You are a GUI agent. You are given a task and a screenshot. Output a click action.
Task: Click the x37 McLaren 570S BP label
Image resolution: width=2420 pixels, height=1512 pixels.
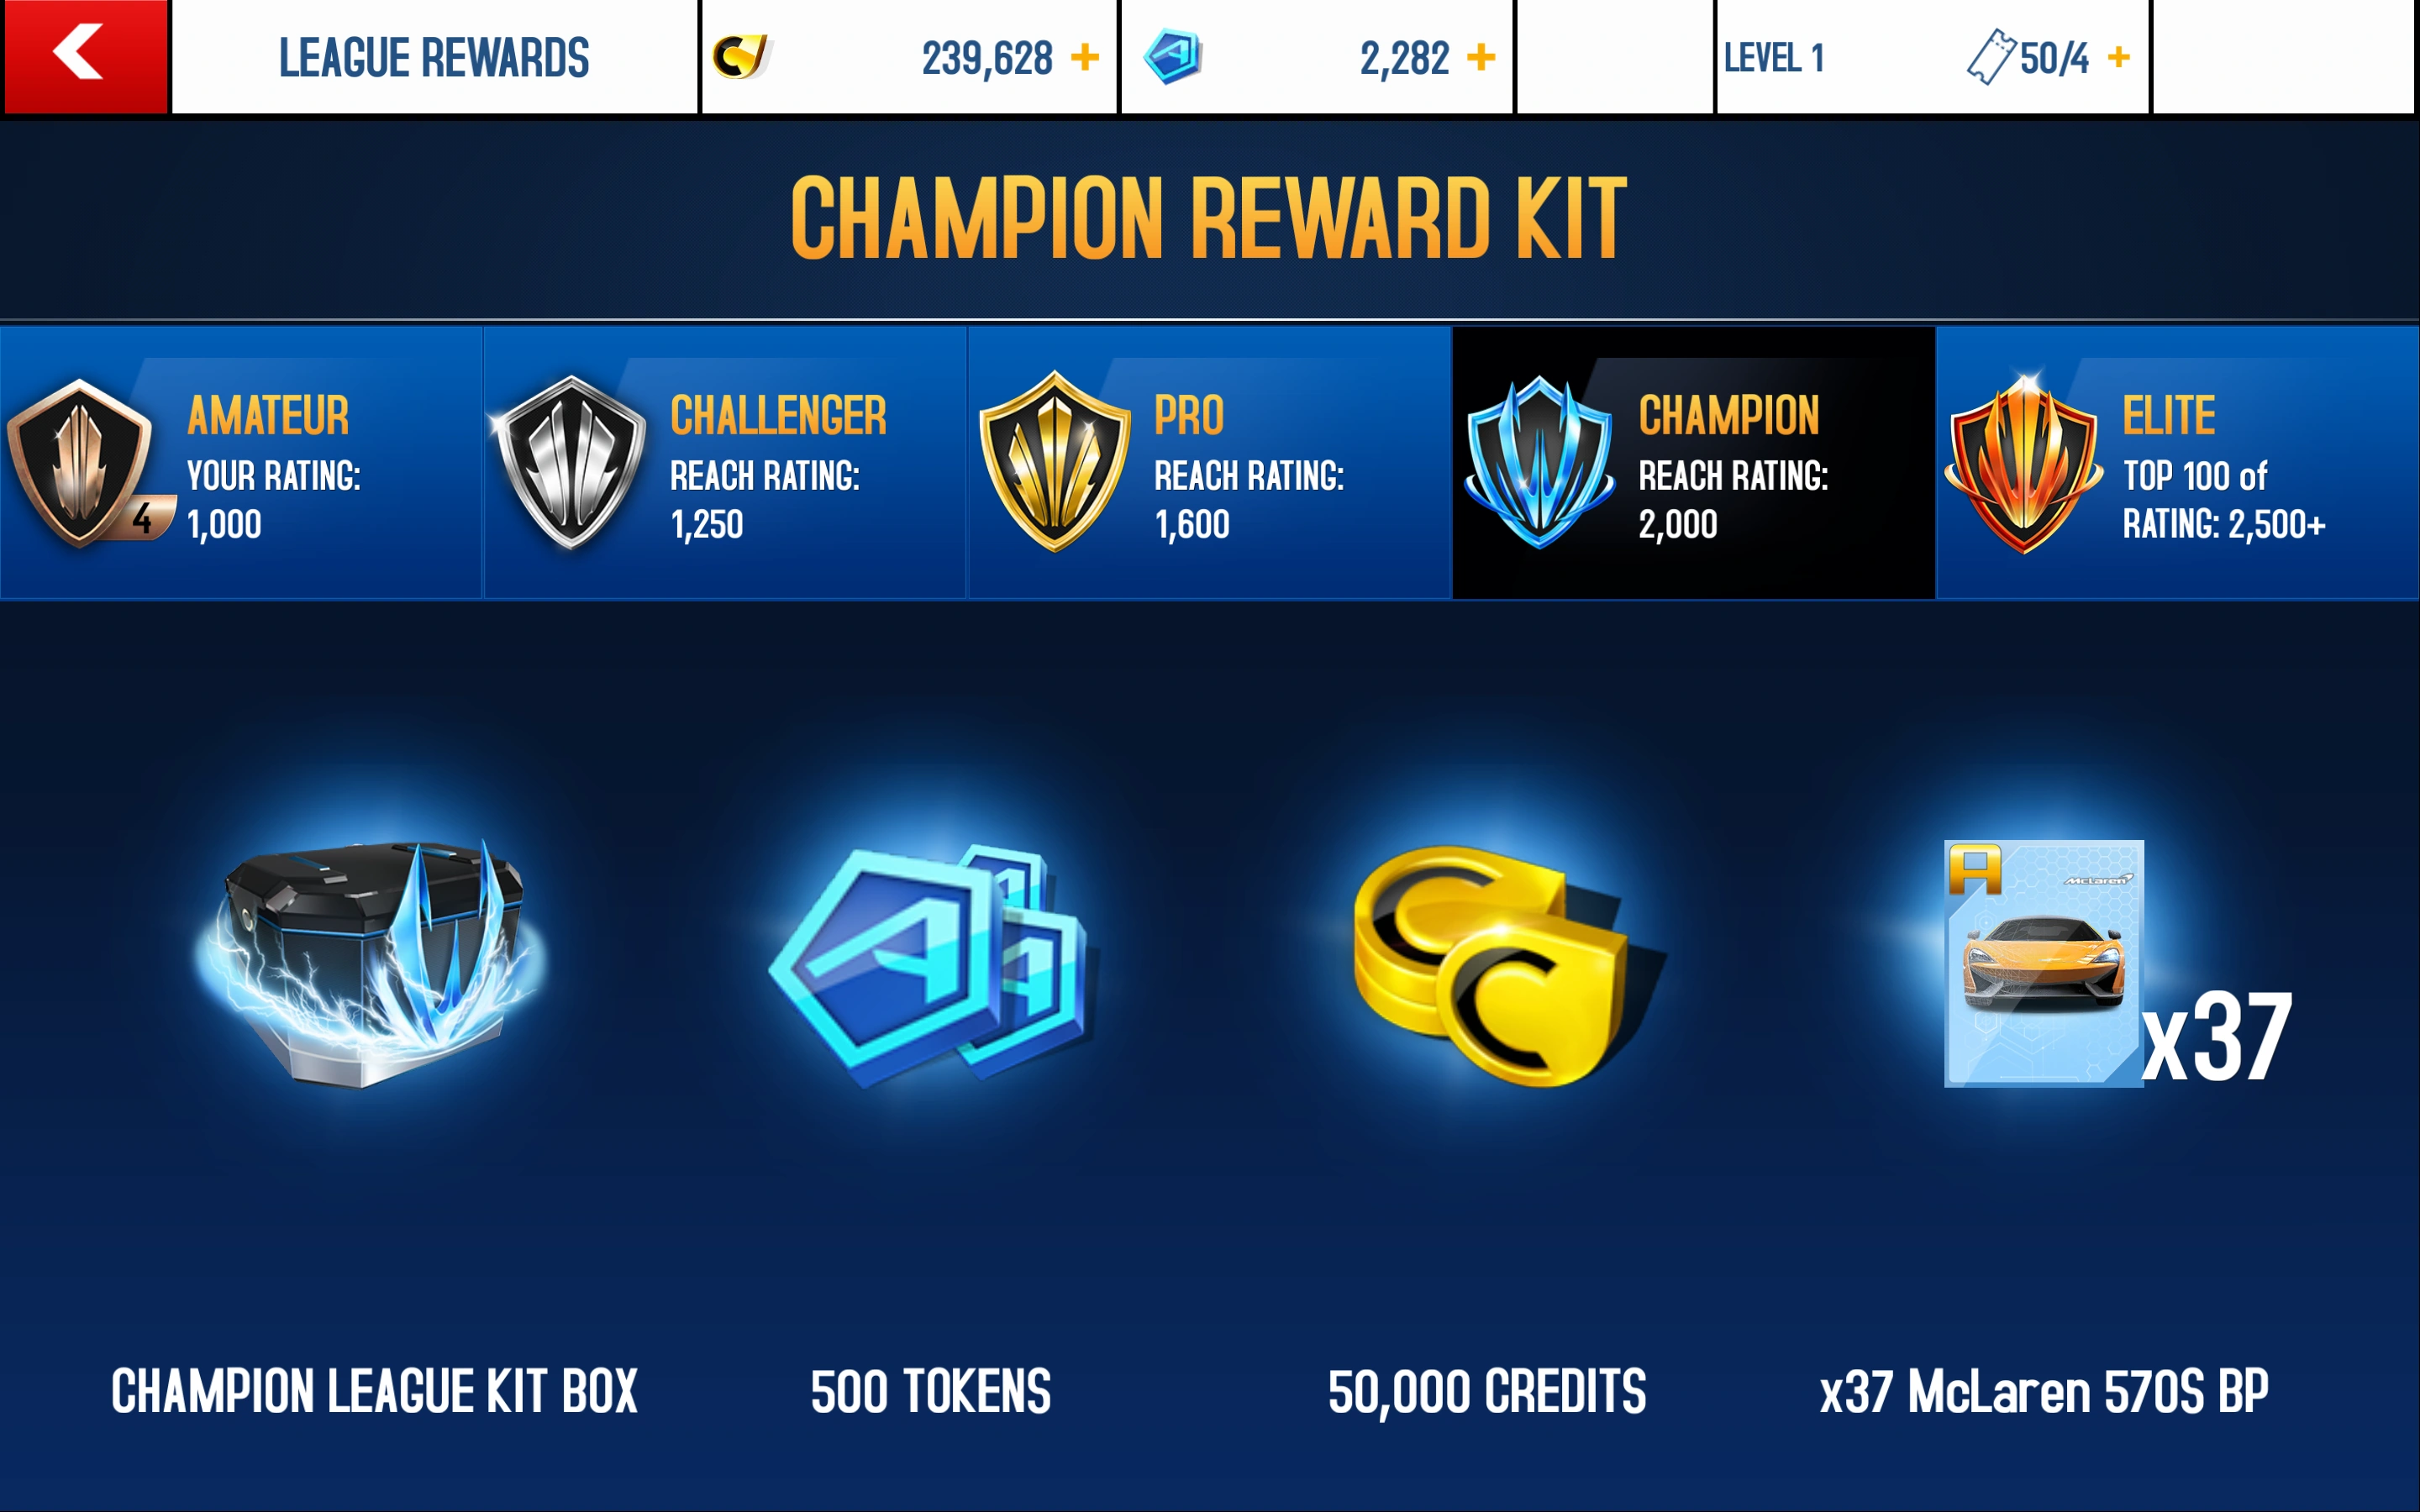2043,1391
